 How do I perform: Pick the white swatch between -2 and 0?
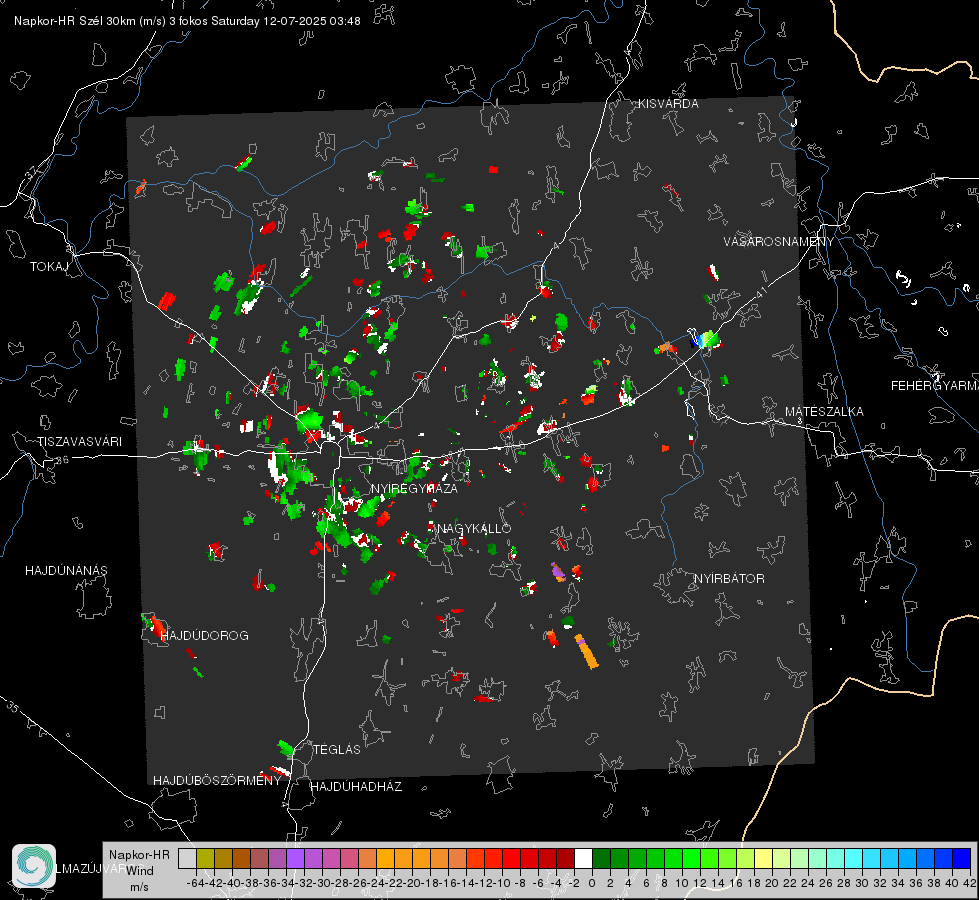coord(583,858)
